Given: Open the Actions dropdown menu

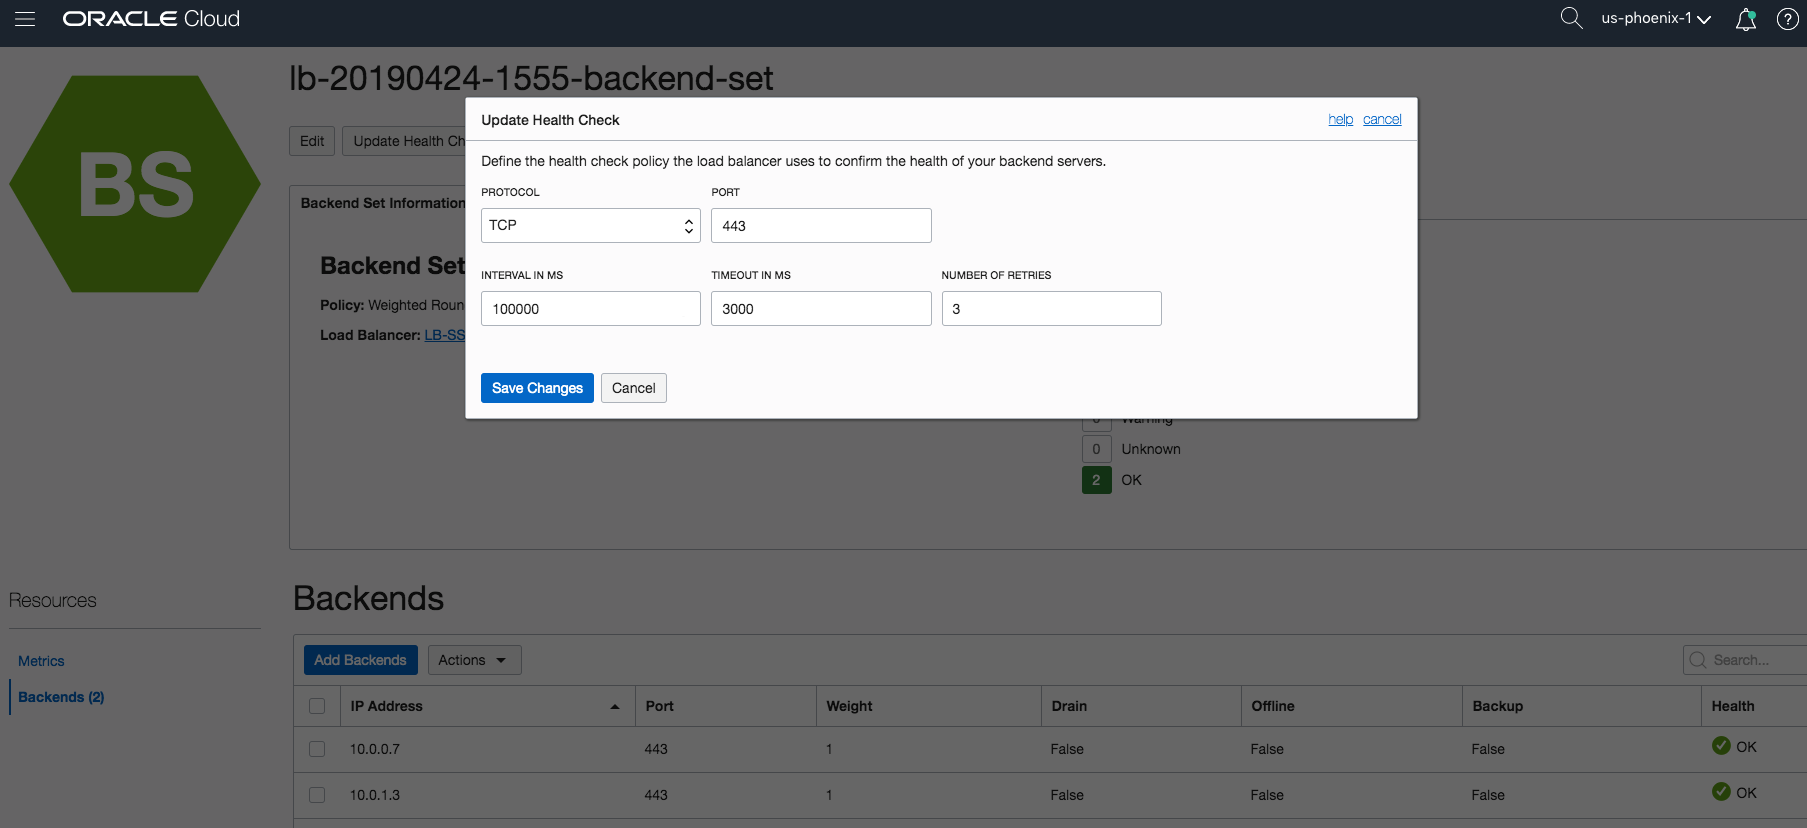Looking at the screenshot, I should 474,660.
